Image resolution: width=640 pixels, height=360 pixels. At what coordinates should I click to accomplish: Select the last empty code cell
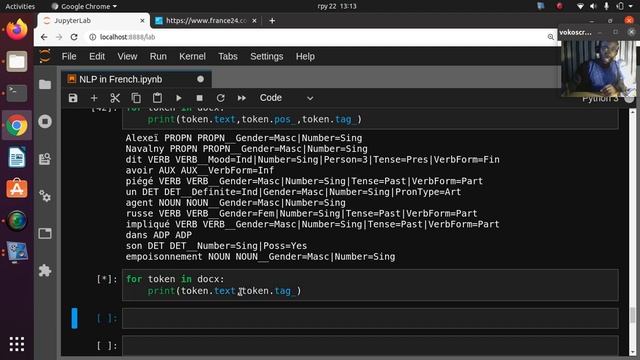tap(370, 345)
